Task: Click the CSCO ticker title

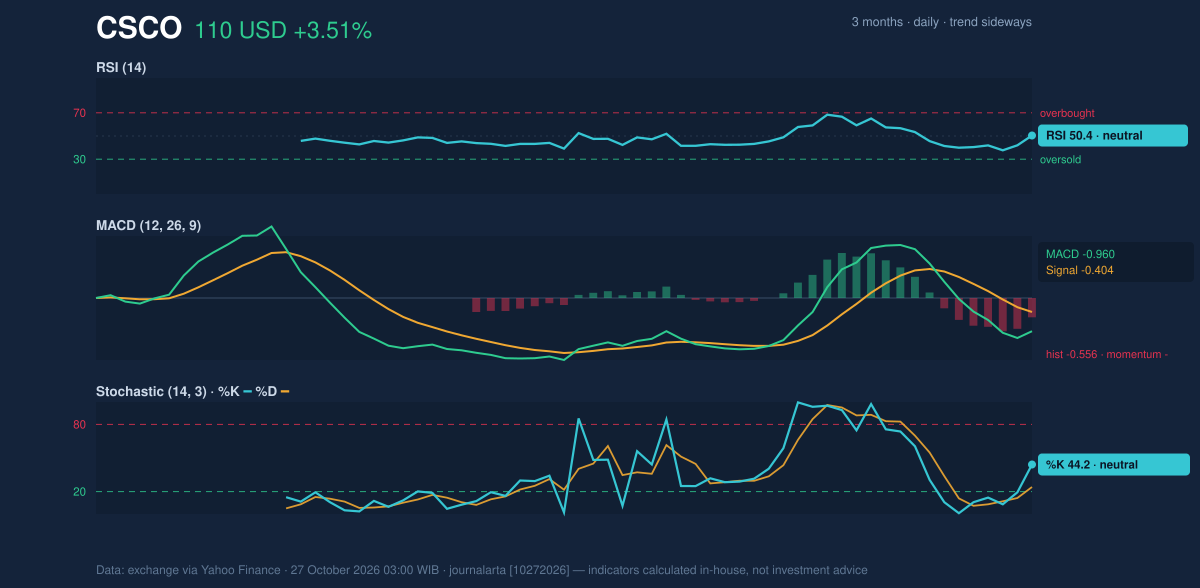Action: click(139, 29)
